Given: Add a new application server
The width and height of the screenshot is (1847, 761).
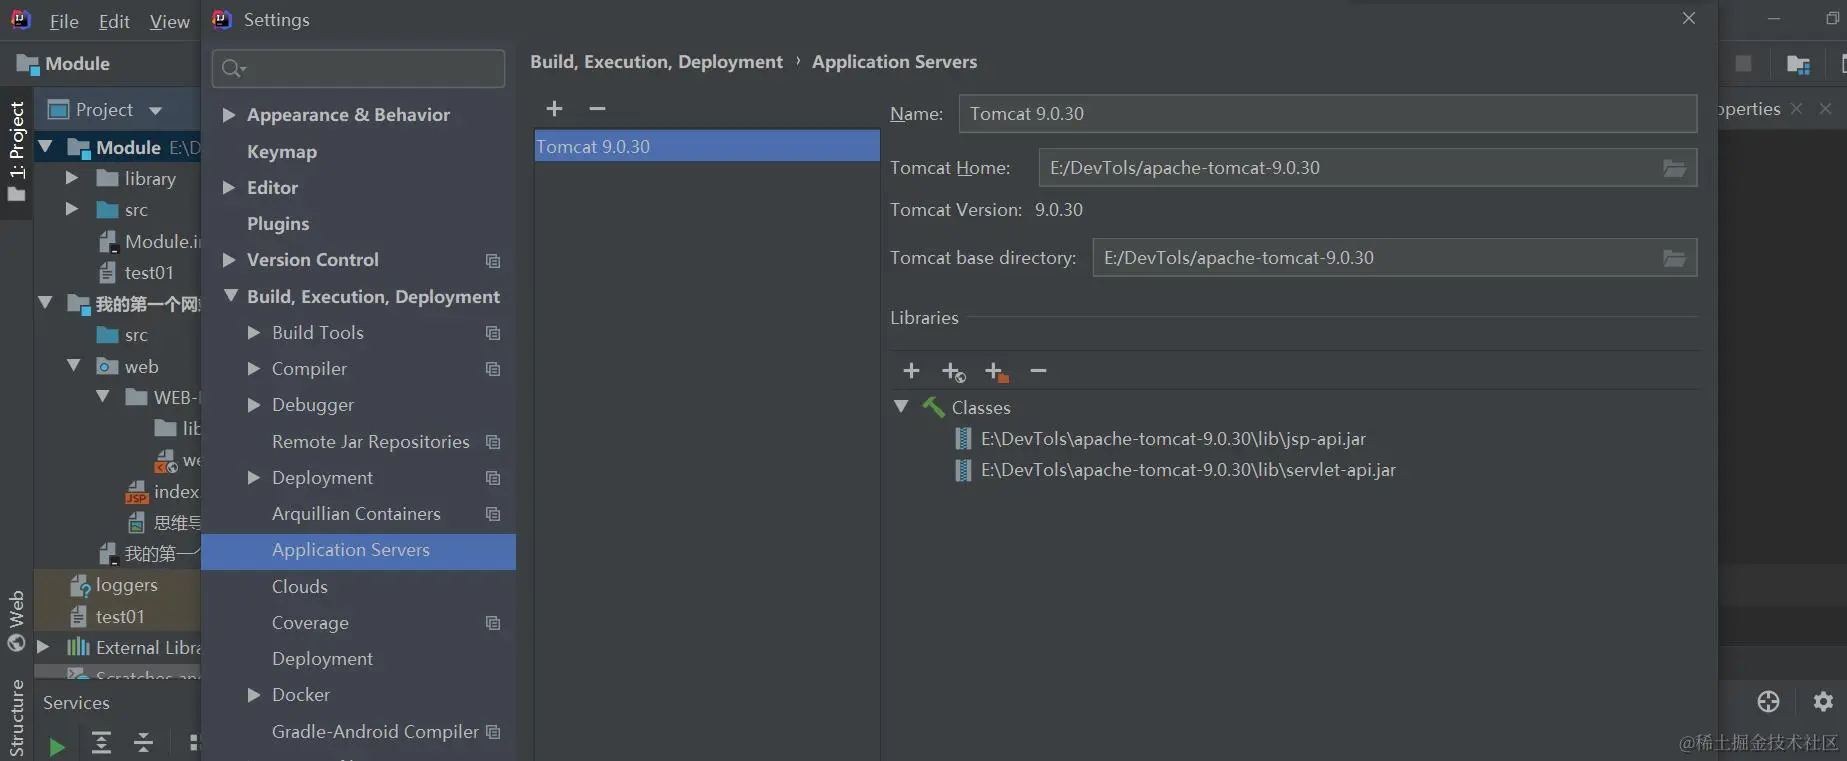Looking at the screenshot, I should [554, 108].
